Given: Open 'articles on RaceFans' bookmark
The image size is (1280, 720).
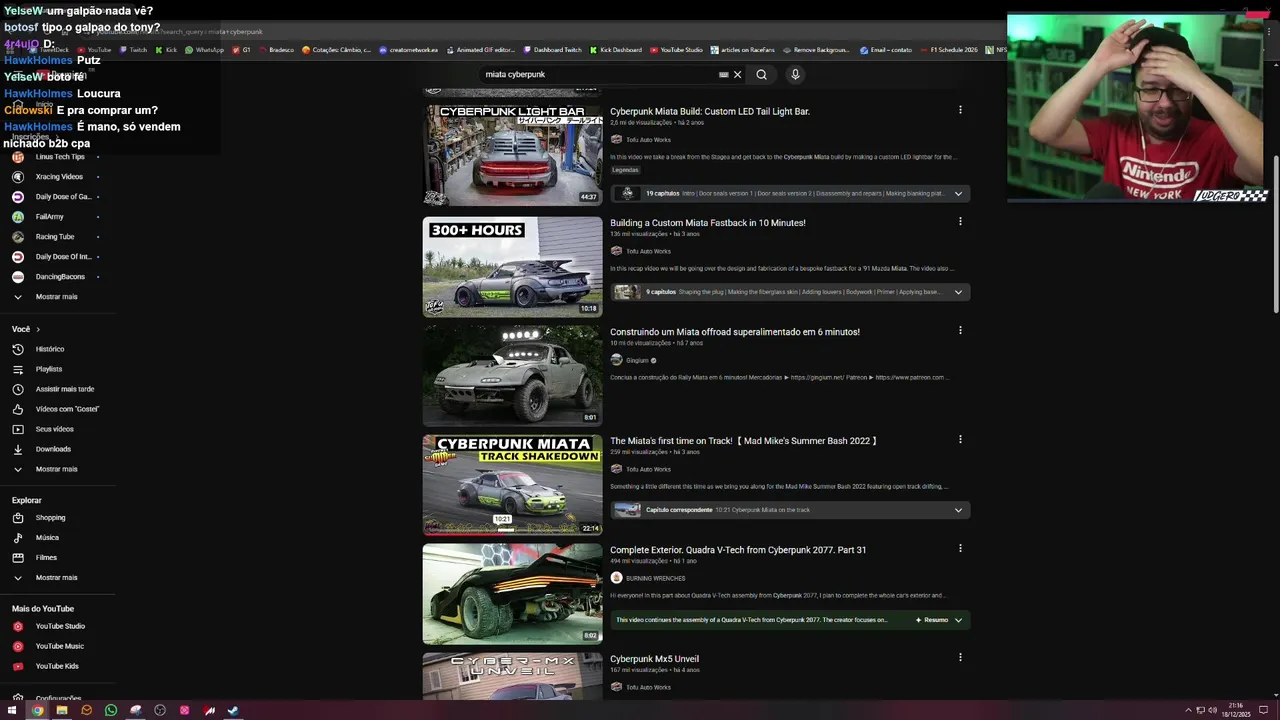Looking at the screenshot, I should 742,49.
